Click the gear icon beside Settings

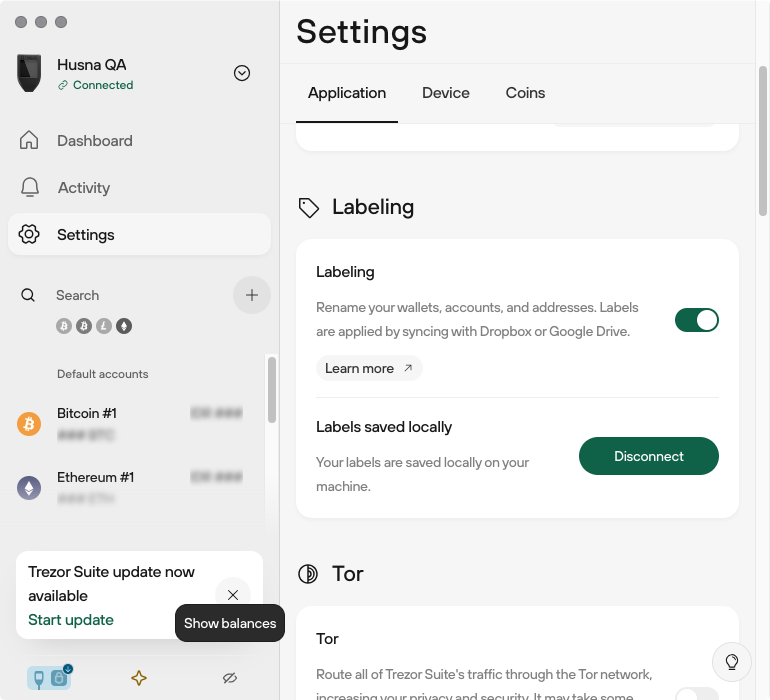point(29,234)
